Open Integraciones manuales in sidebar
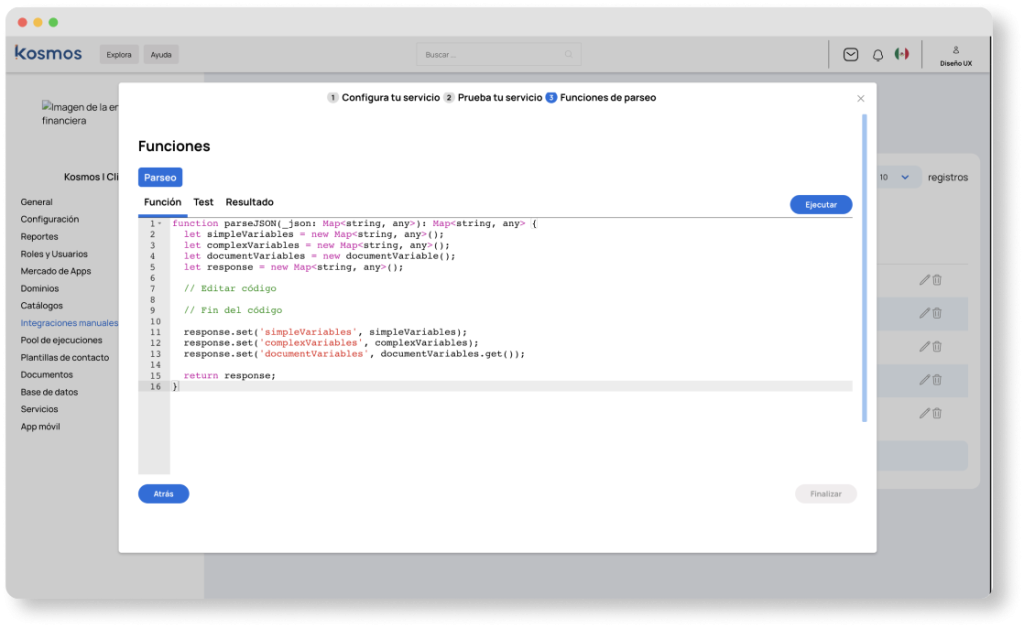This screenshot has height=628, width=1024. coord(69,323)
